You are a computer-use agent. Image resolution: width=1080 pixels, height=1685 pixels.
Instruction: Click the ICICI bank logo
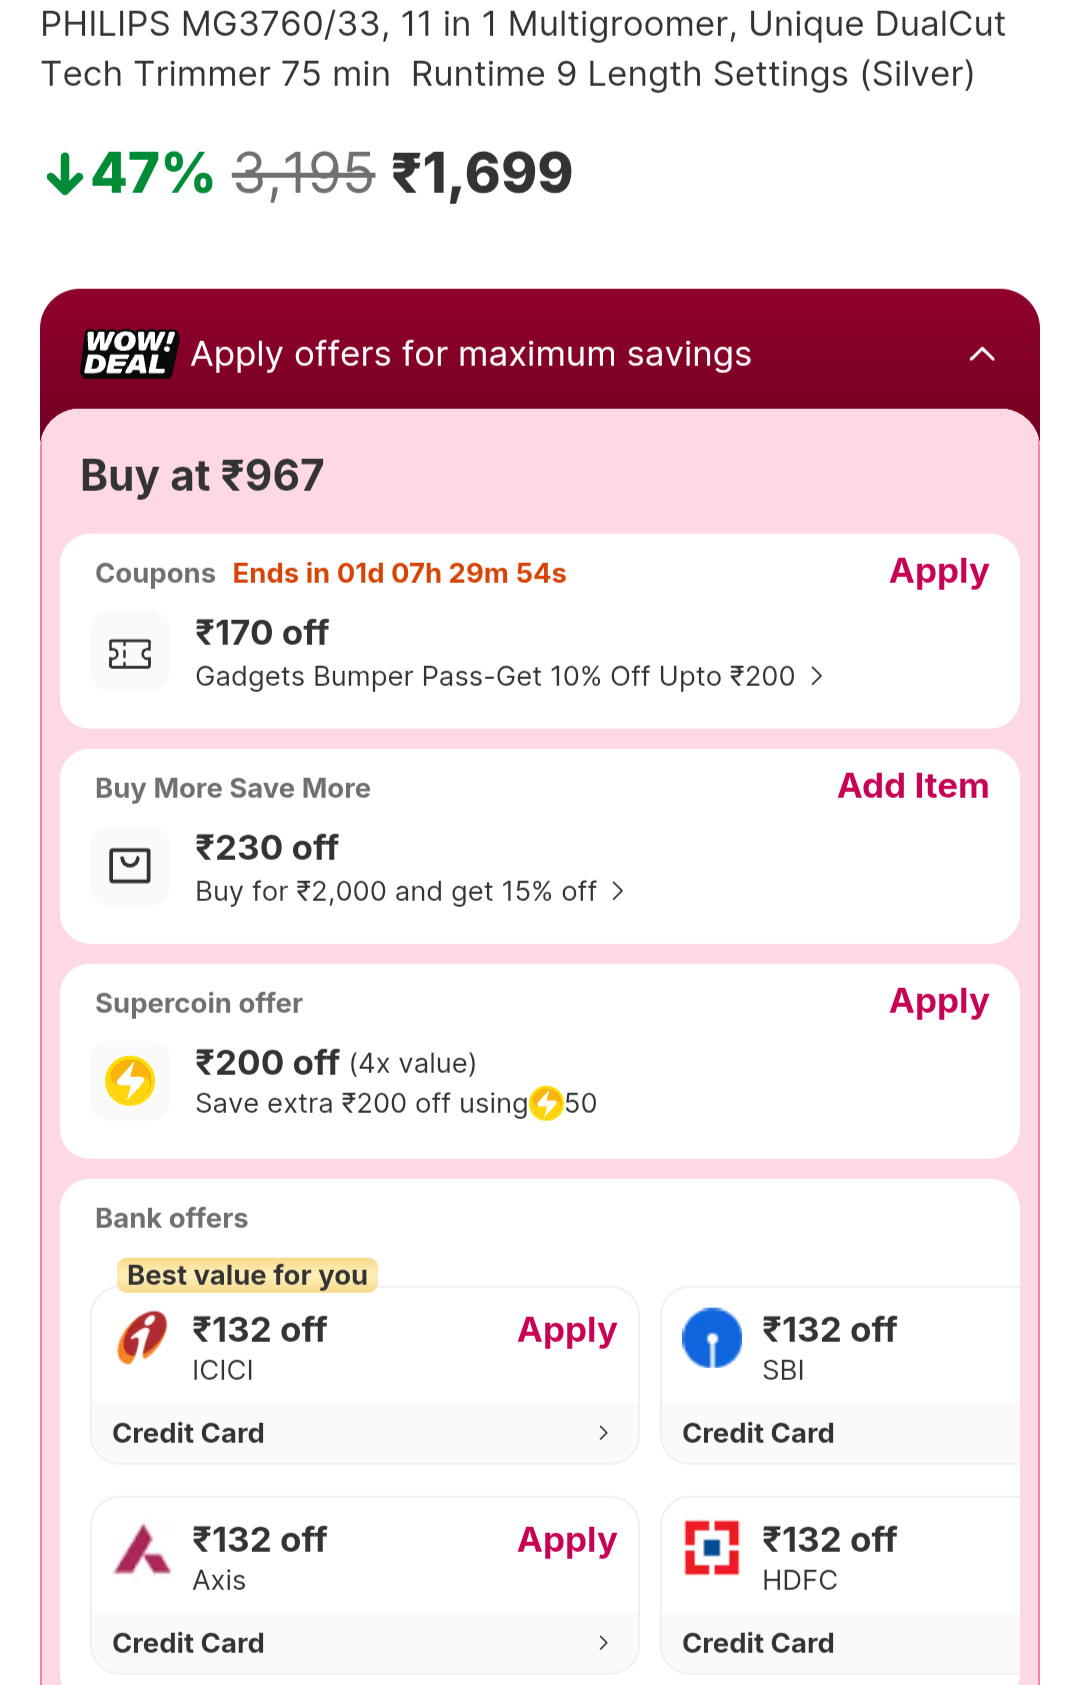143,1338
